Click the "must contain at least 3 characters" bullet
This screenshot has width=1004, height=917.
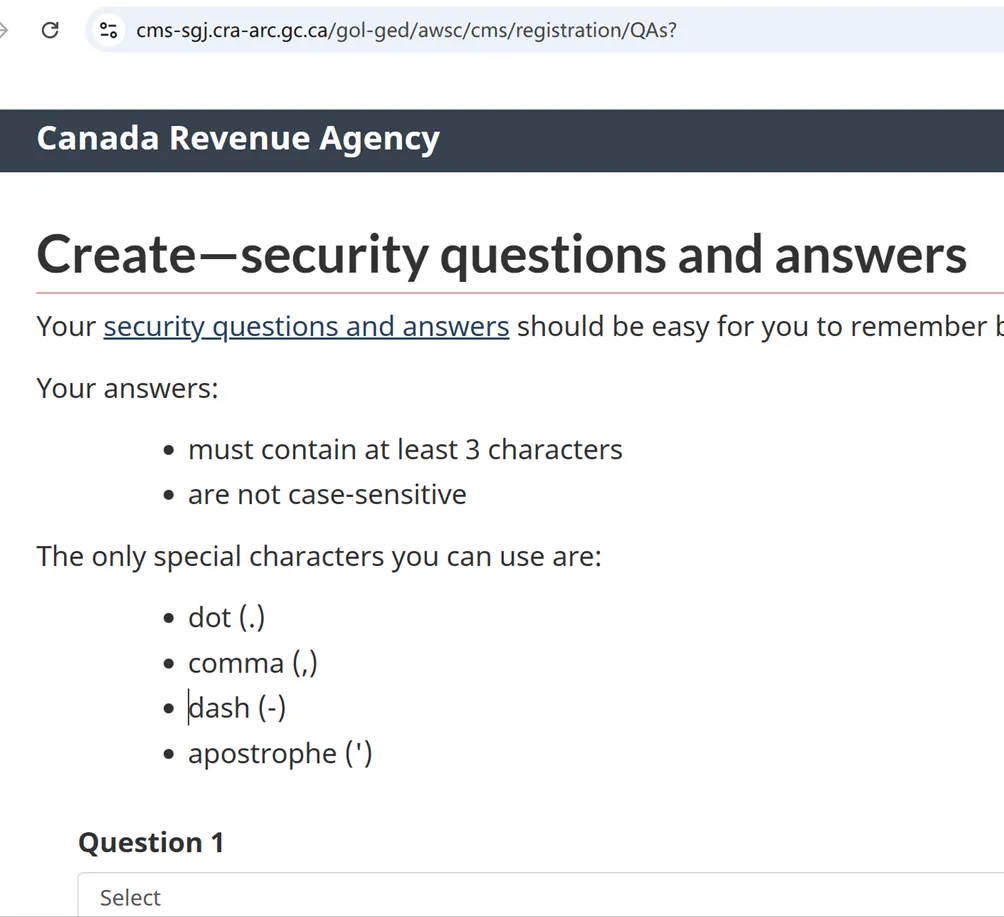[405, 449]
